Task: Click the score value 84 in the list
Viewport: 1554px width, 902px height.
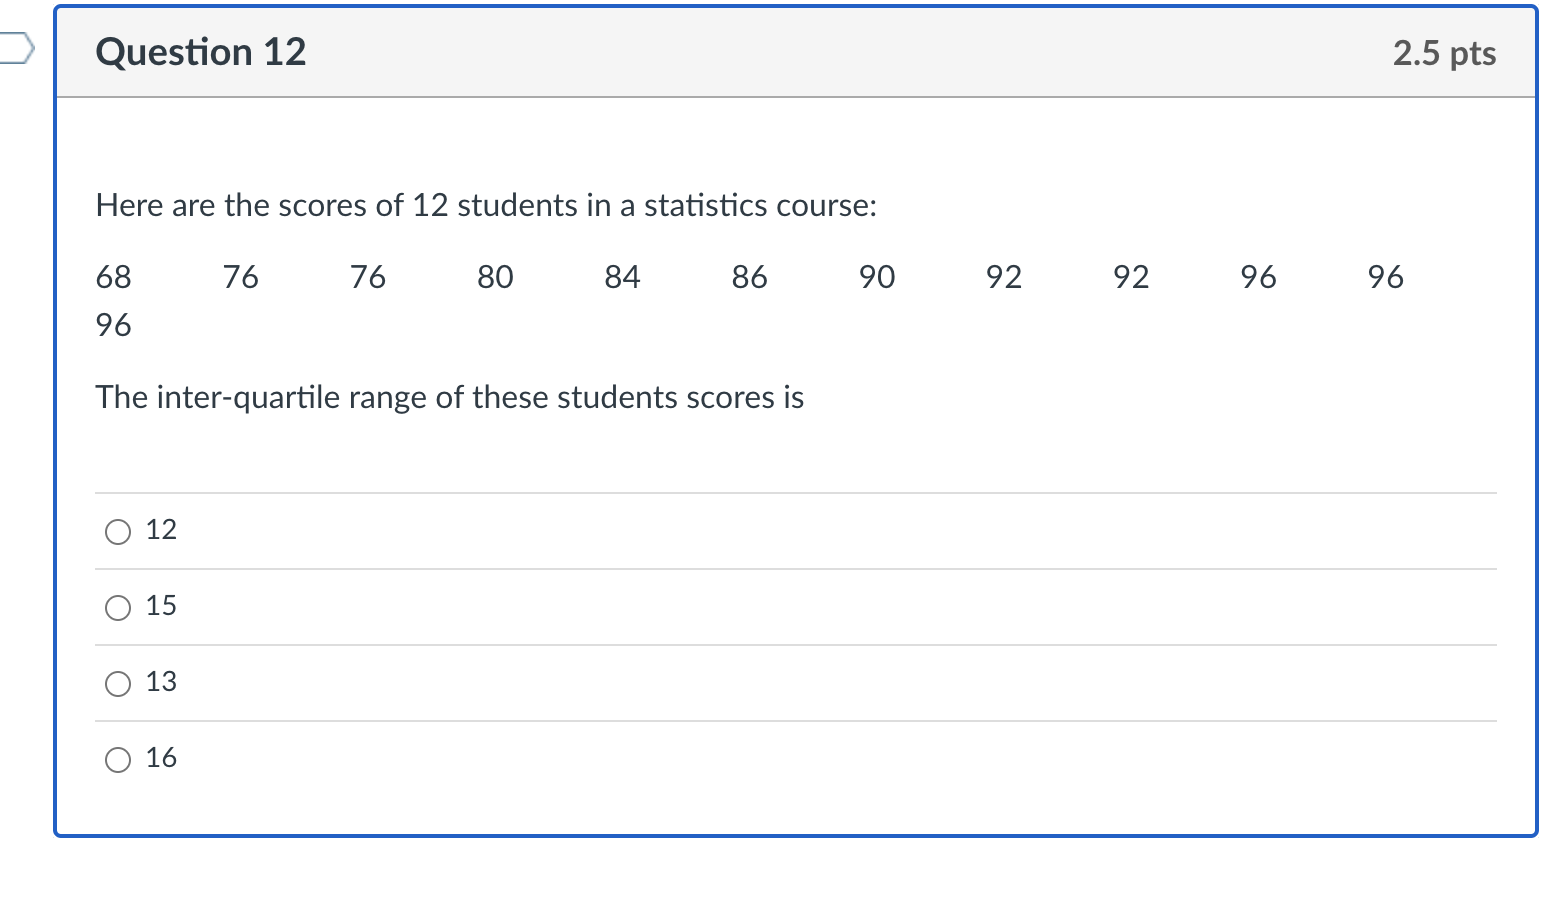Action: (x=621, y=277)
